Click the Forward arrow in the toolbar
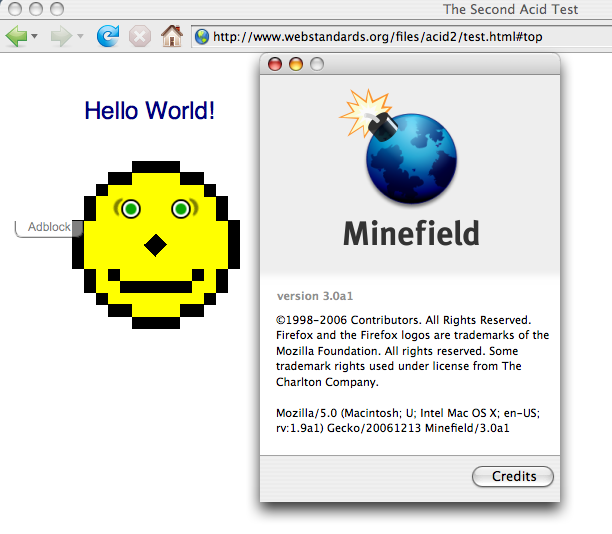This screenshot has width=612, height=534. tap(61, 36)
